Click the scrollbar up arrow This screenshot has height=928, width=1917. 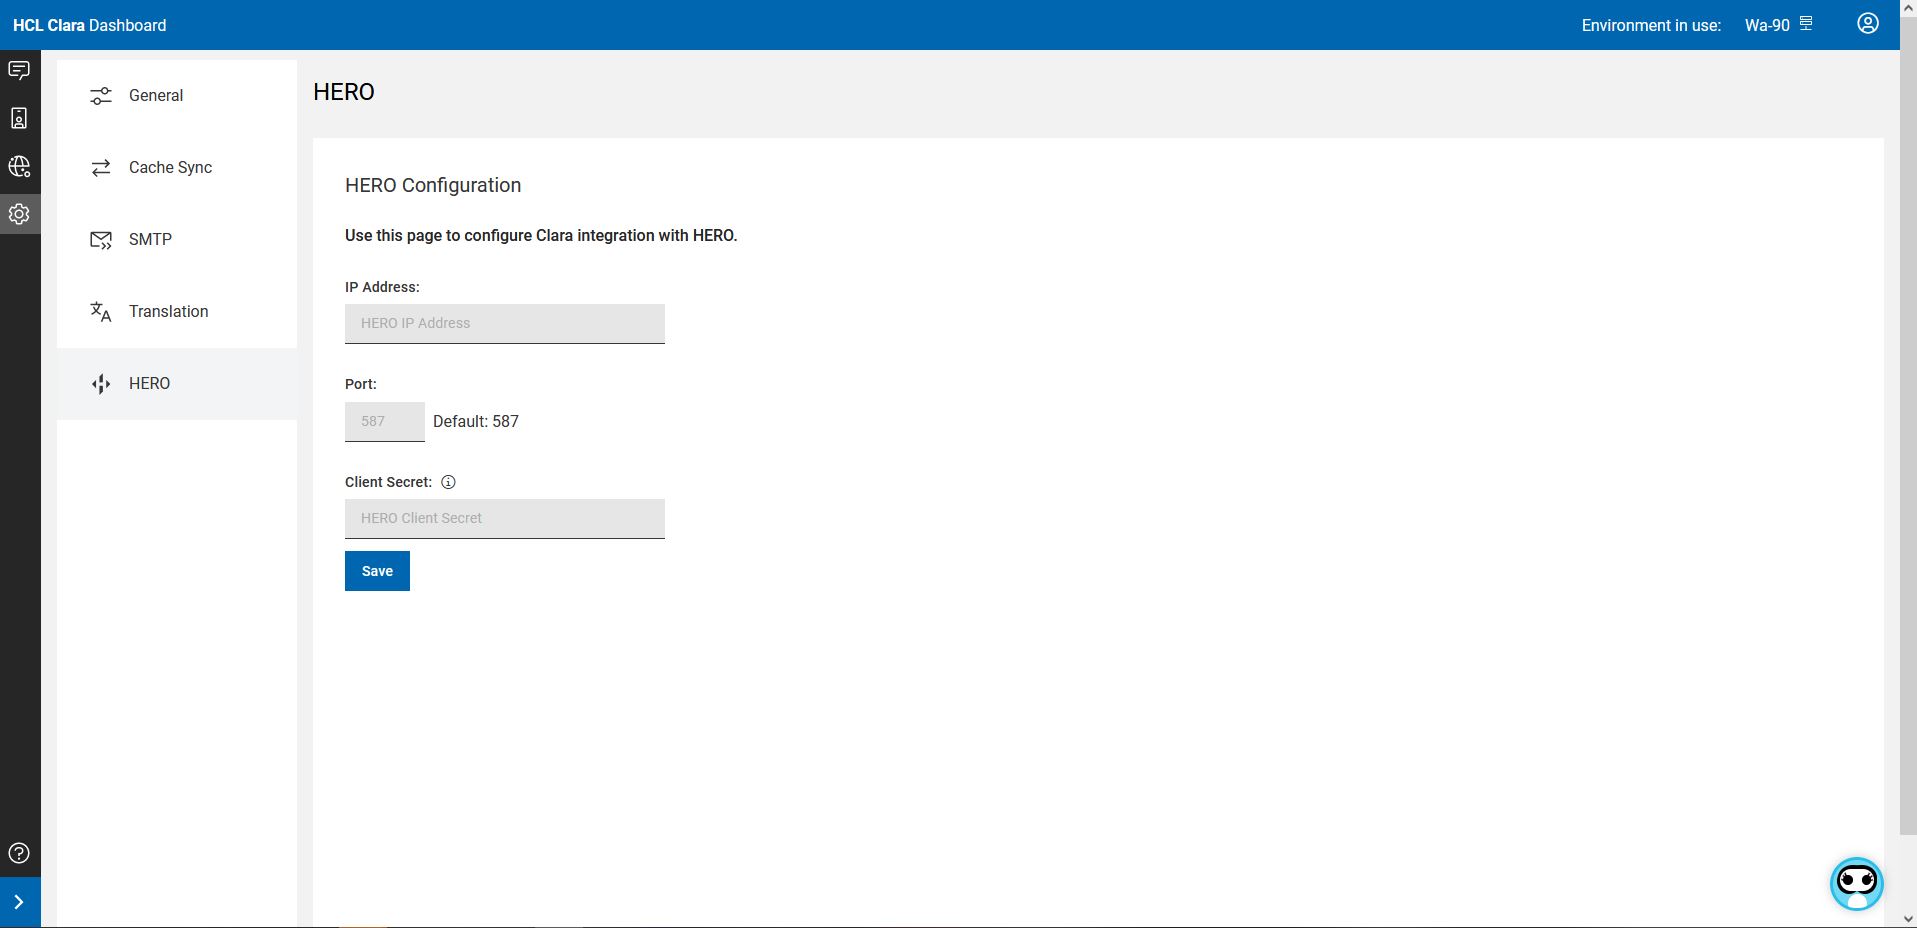(1908, 8)
